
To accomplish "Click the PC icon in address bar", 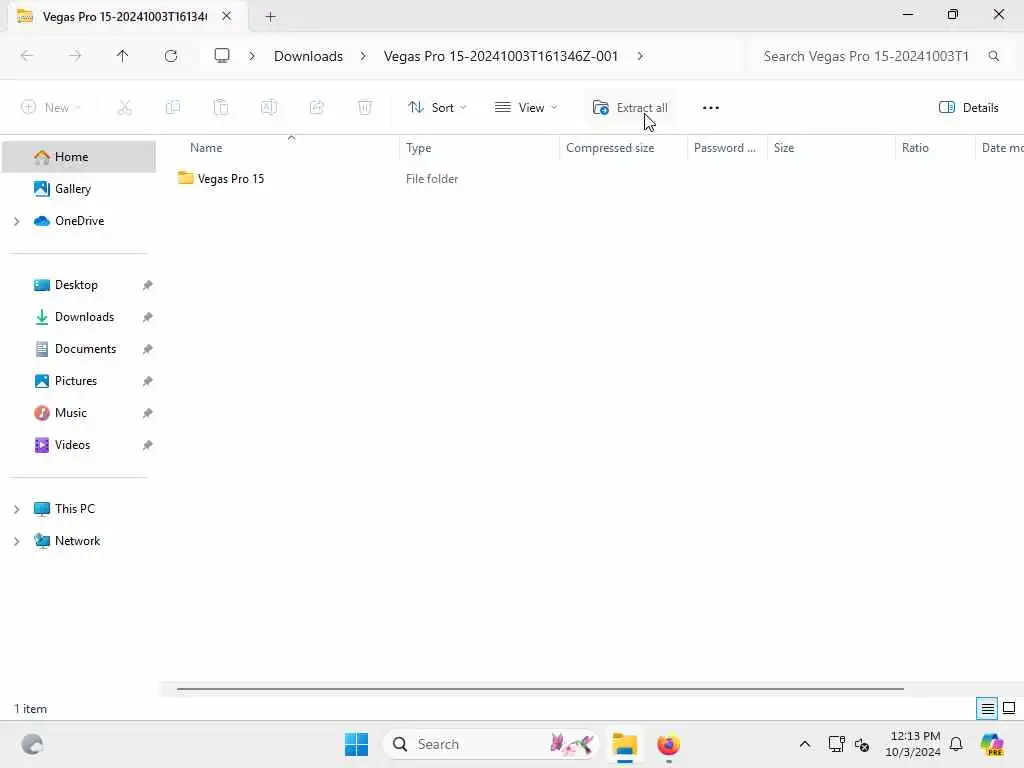I will pyautogui.click(x=222, y=56).
